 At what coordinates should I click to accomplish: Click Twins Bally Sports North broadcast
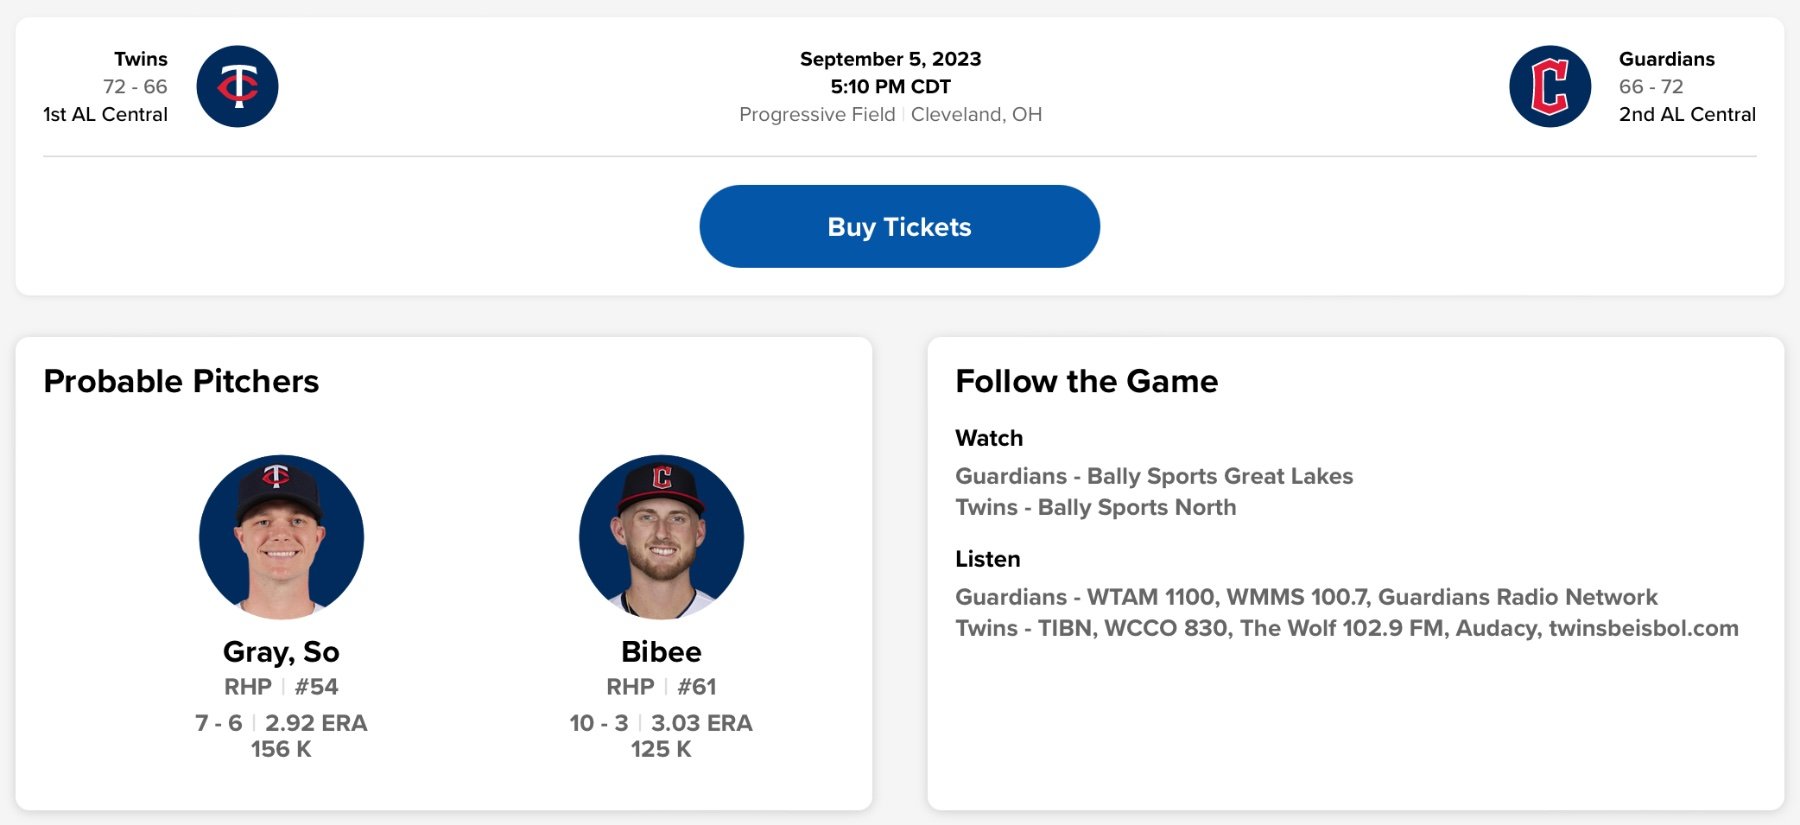(x=1095, y=507)
